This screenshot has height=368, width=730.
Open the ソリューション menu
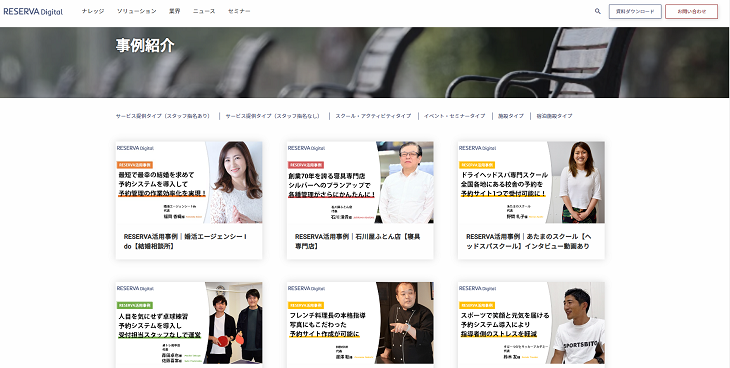136,11
